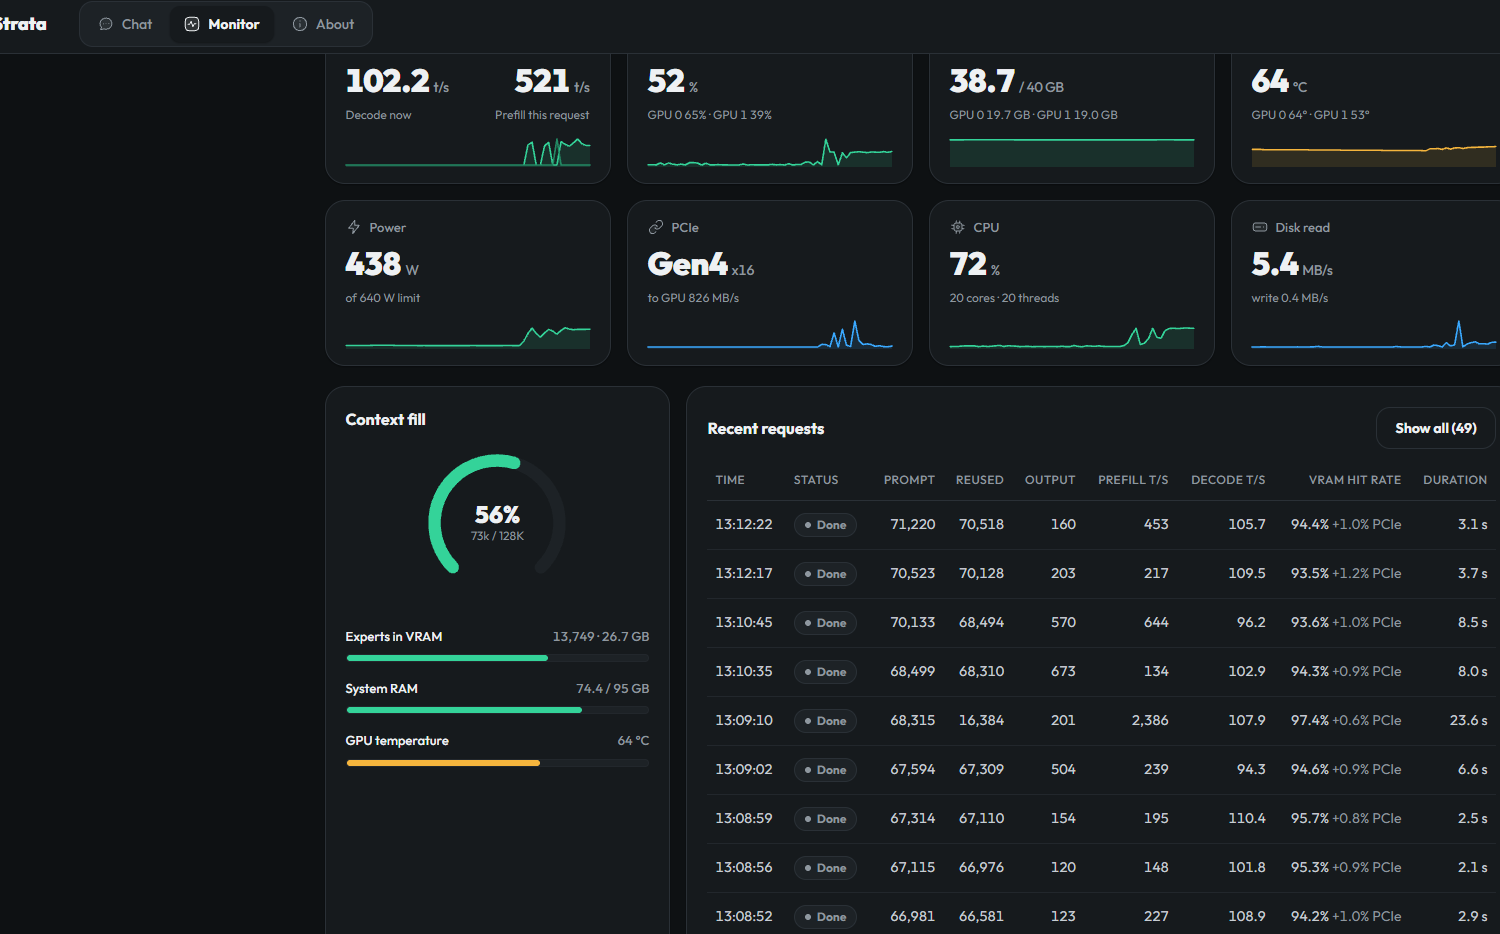
Task: Click the chat bubble icon
Action: 106,24
